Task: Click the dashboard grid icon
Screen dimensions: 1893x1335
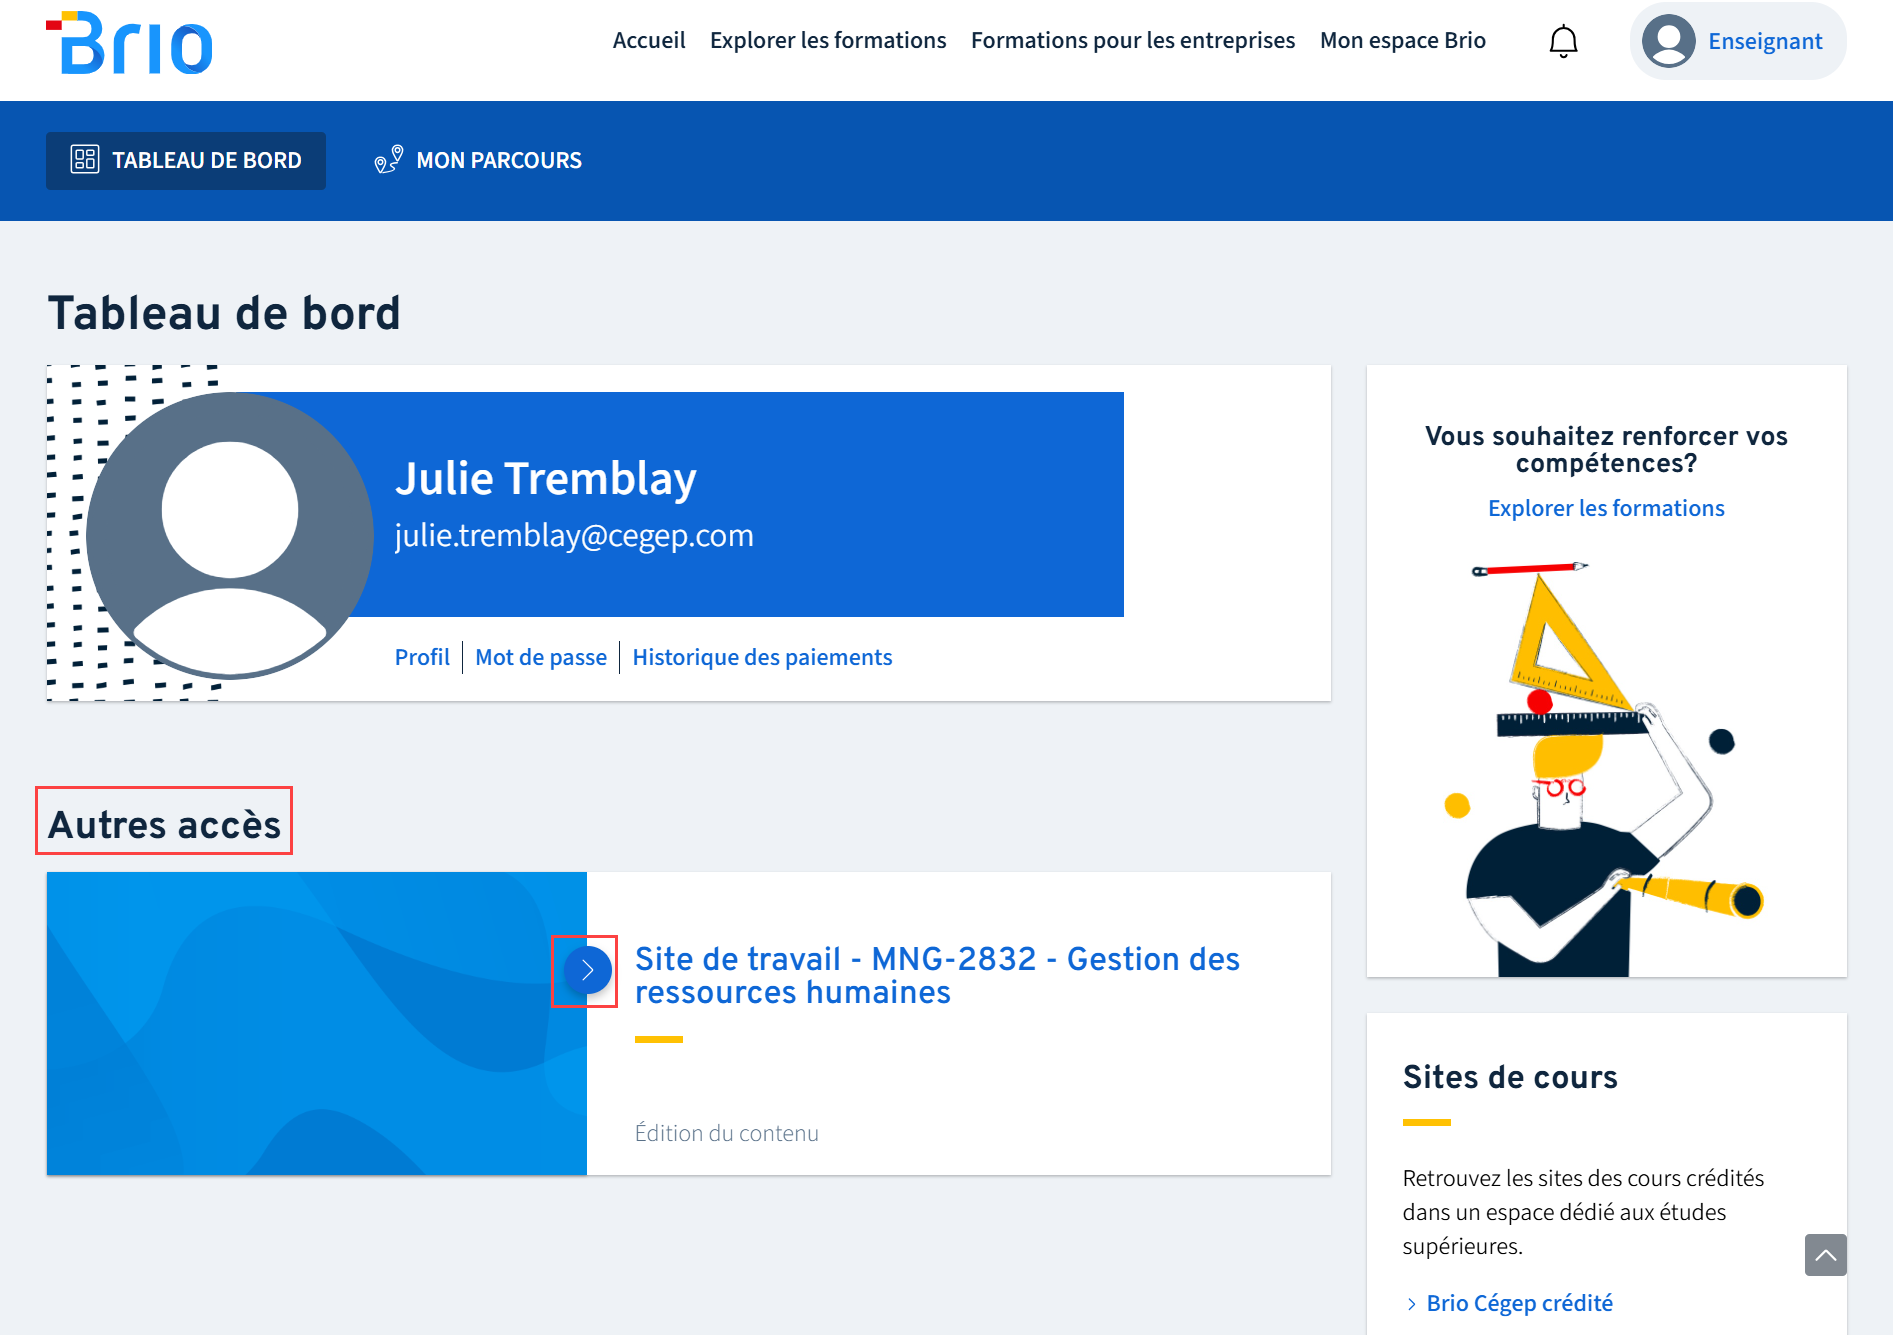Action: (85, 160)
